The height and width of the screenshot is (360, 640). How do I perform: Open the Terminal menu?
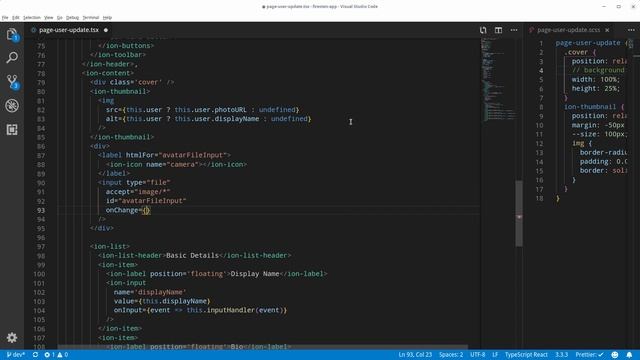(91, 18)
